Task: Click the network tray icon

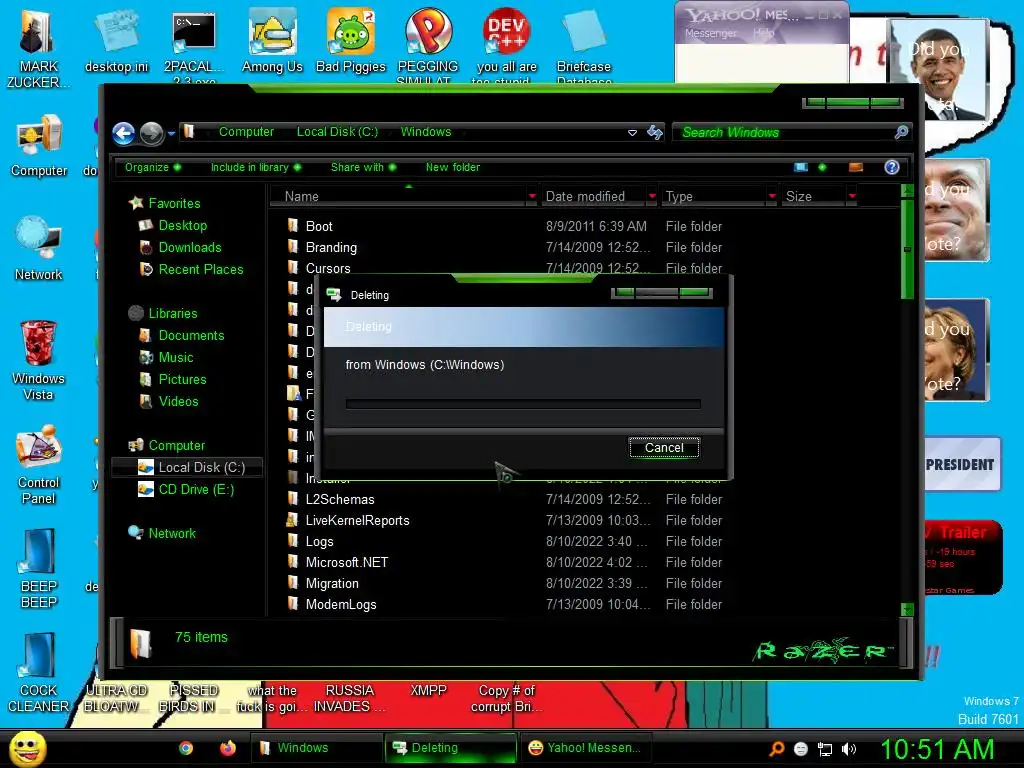Action: pos(825,749)
